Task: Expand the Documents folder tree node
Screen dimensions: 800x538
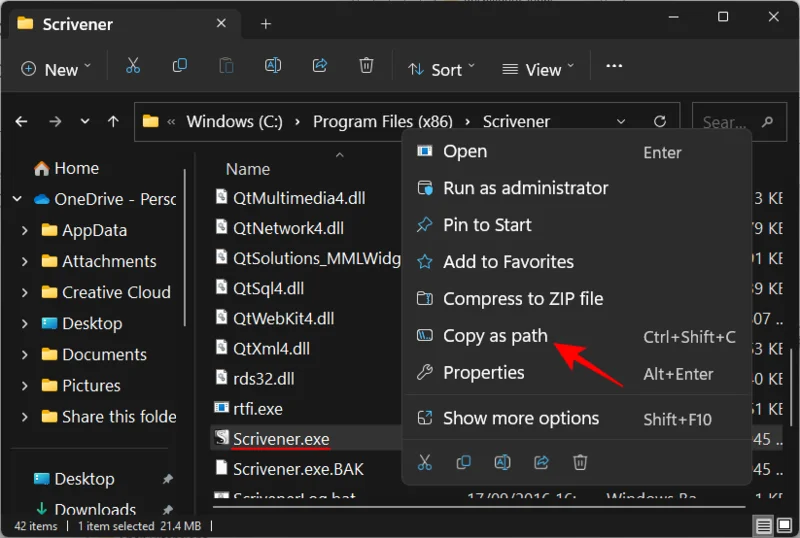Action: (24, 355)
